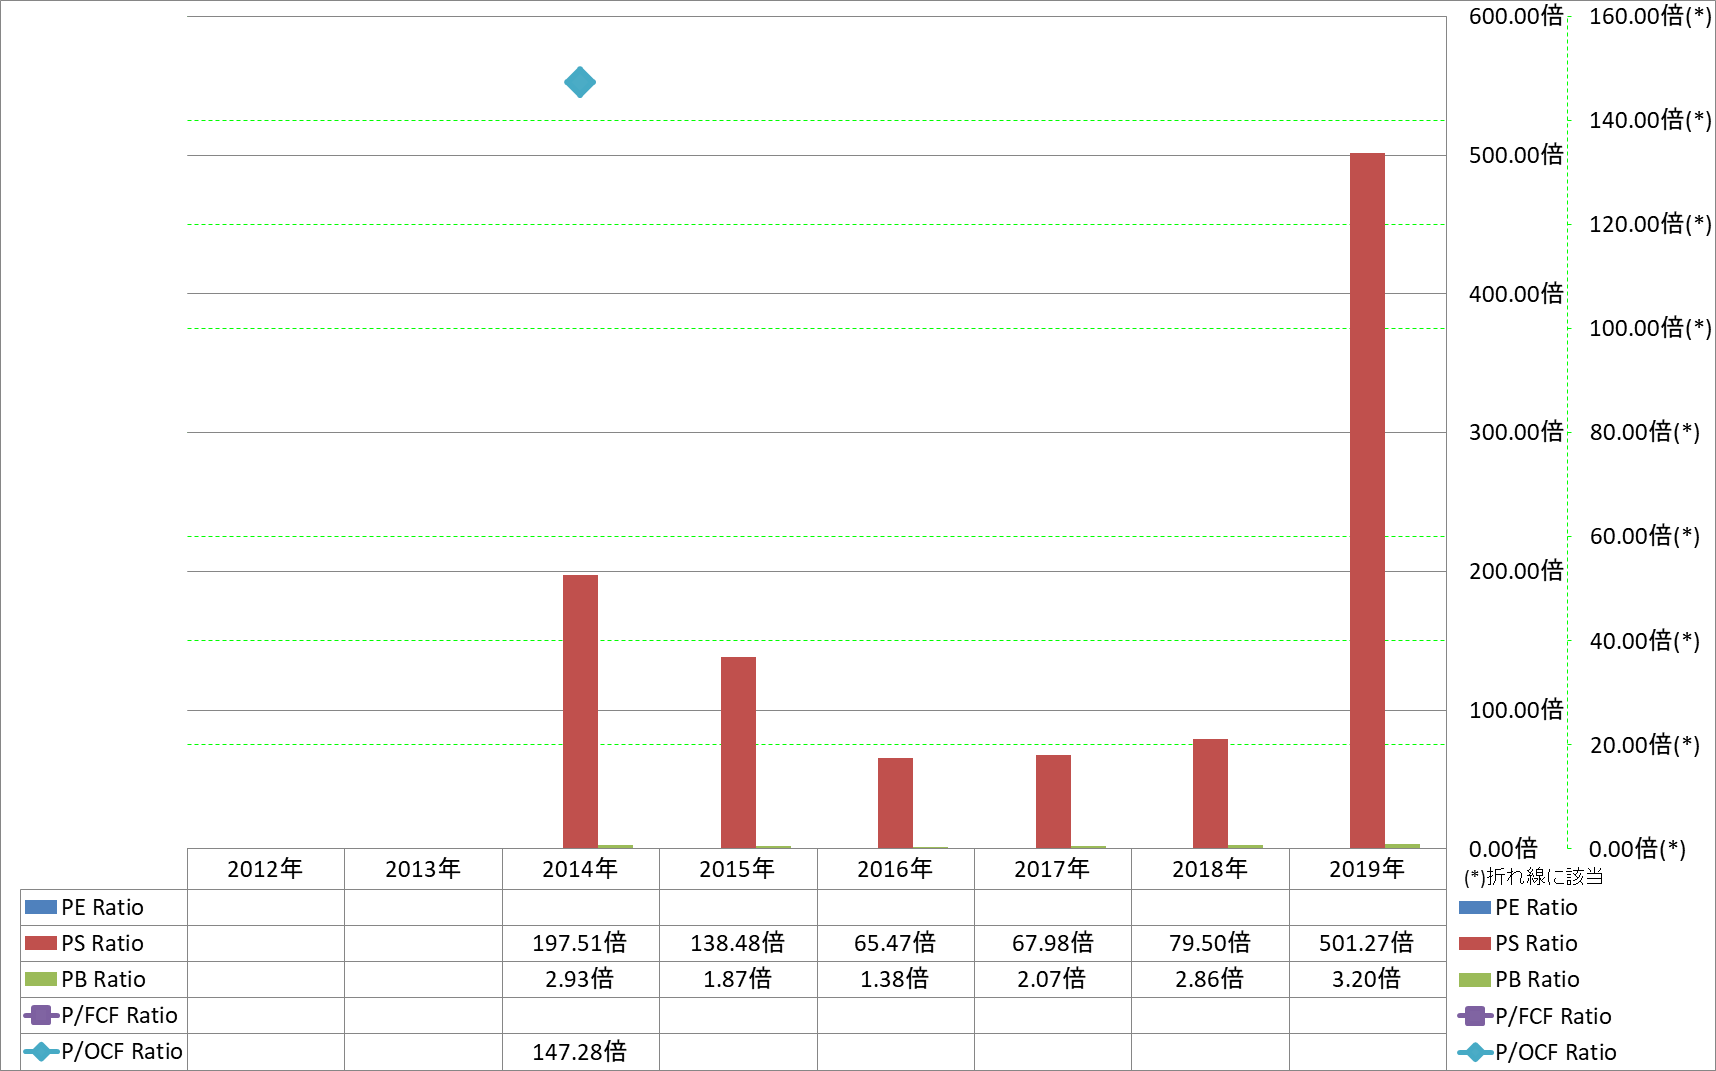The height and width of the screenshot is (1071, 1716).
Task: Click the 67.98倍 PS Ratio cell
Action: (1053, 943)
